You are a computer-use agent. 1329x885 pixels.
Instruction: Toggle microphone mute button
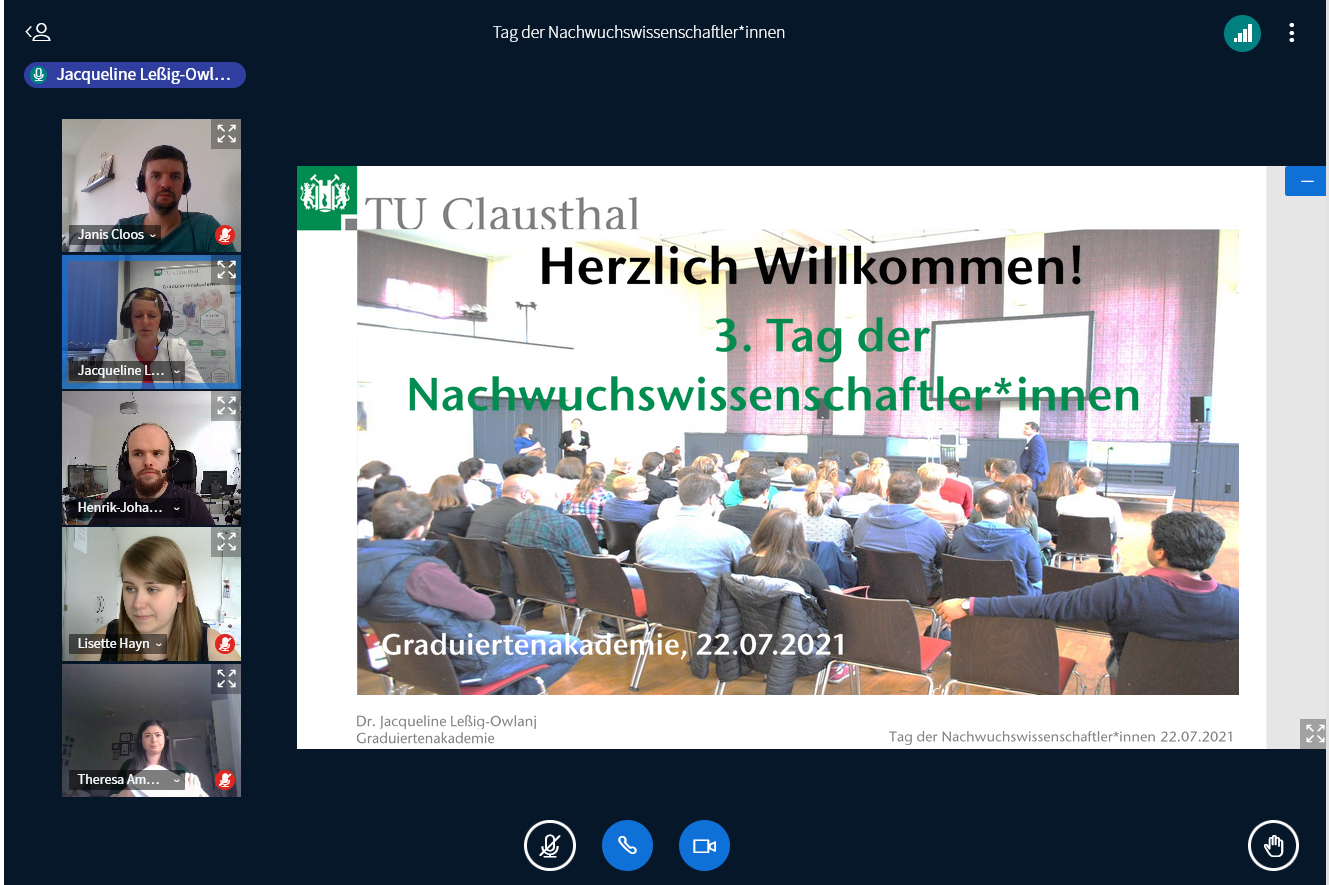[549, 846]
